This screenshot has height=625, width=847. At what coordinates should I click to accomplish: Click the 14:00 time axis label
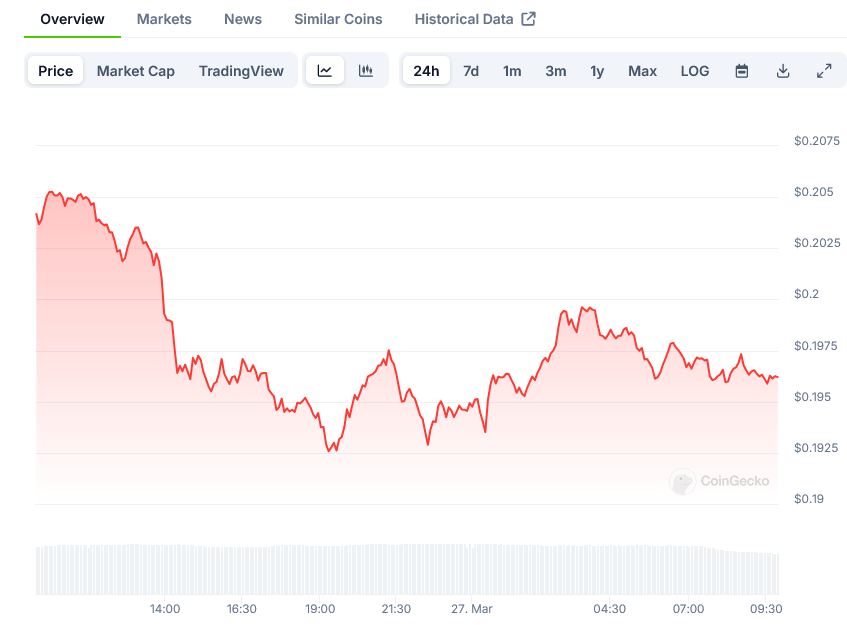pos(165,609)
